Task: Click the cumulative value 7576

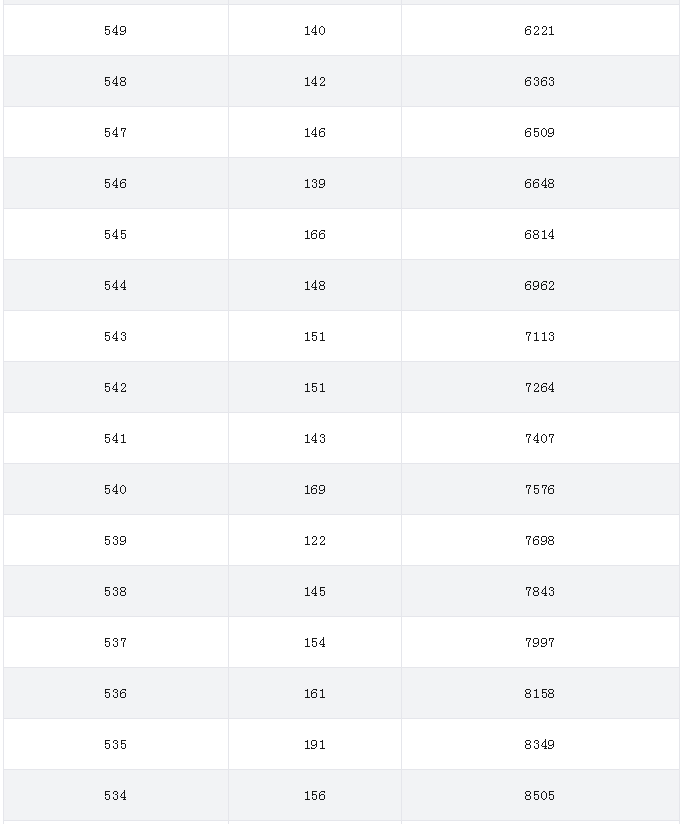Action: (540, 489)
